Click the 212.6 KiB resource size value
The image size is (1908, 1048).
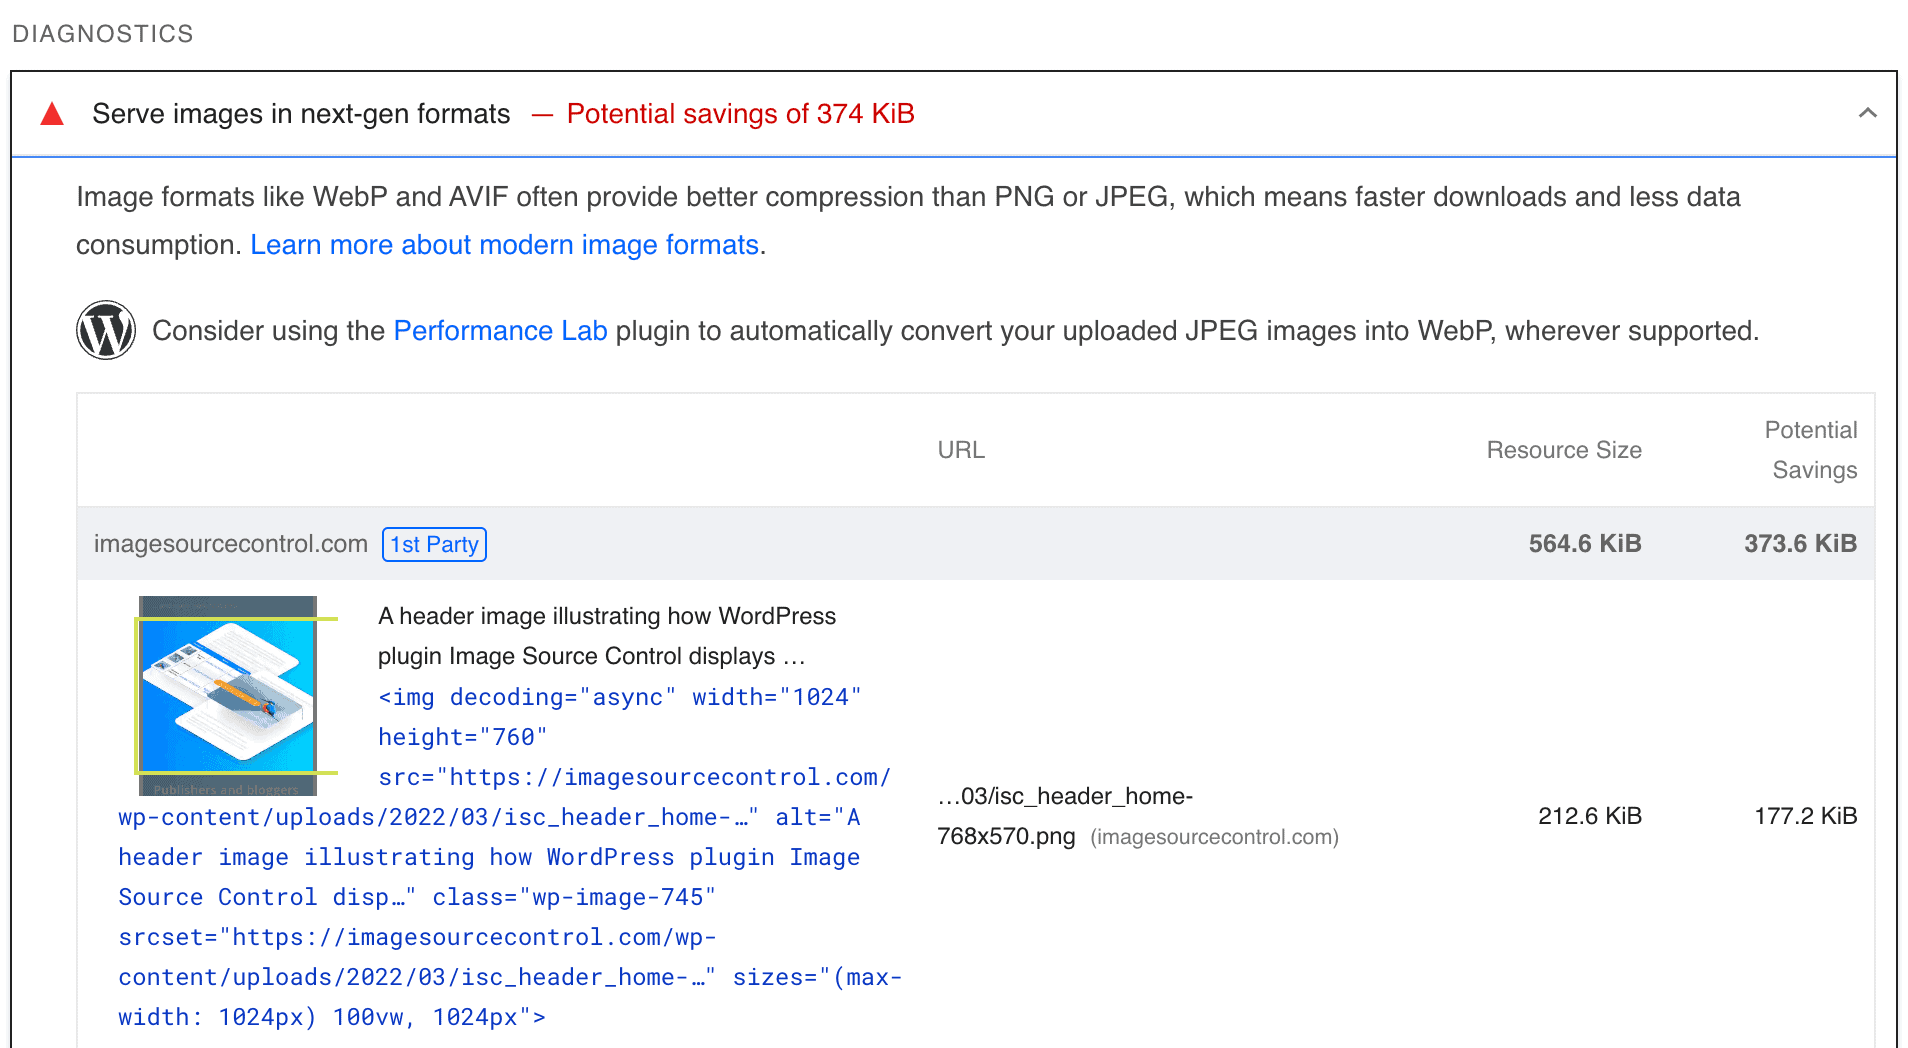coord(1589,816)
